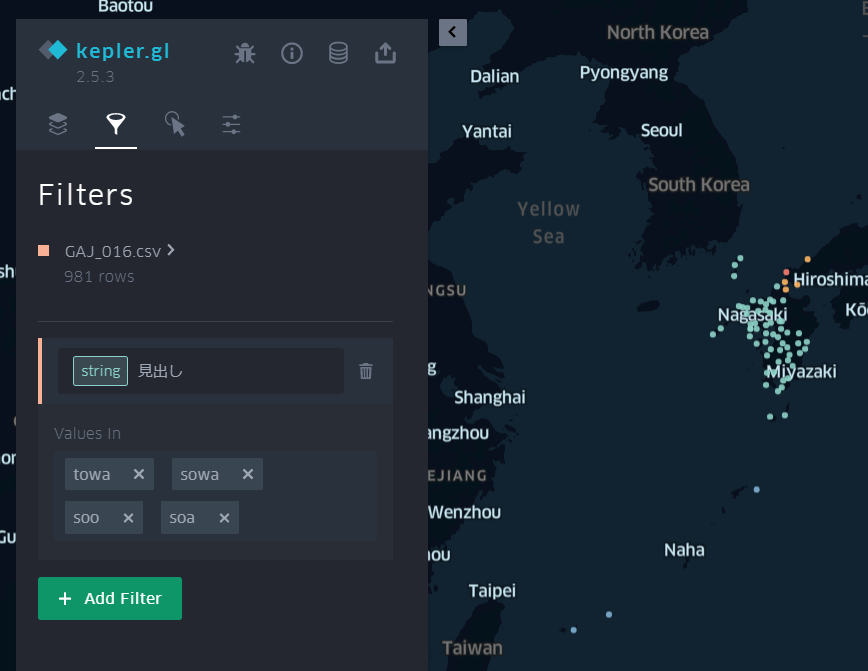
Task: Click the bug report icon
Action: (245, 53)
